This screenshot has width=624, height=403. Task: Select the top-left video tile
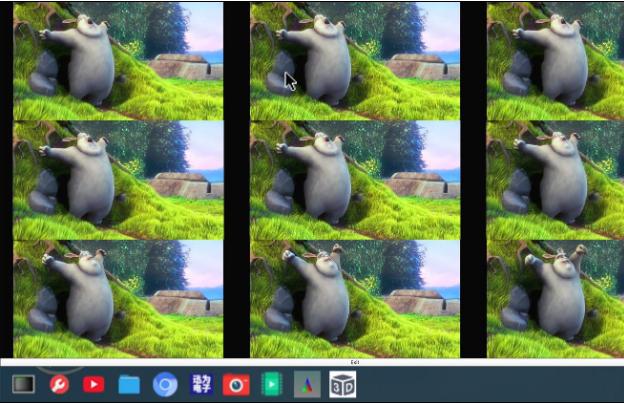pyautogui.click(x=118, y=61)
